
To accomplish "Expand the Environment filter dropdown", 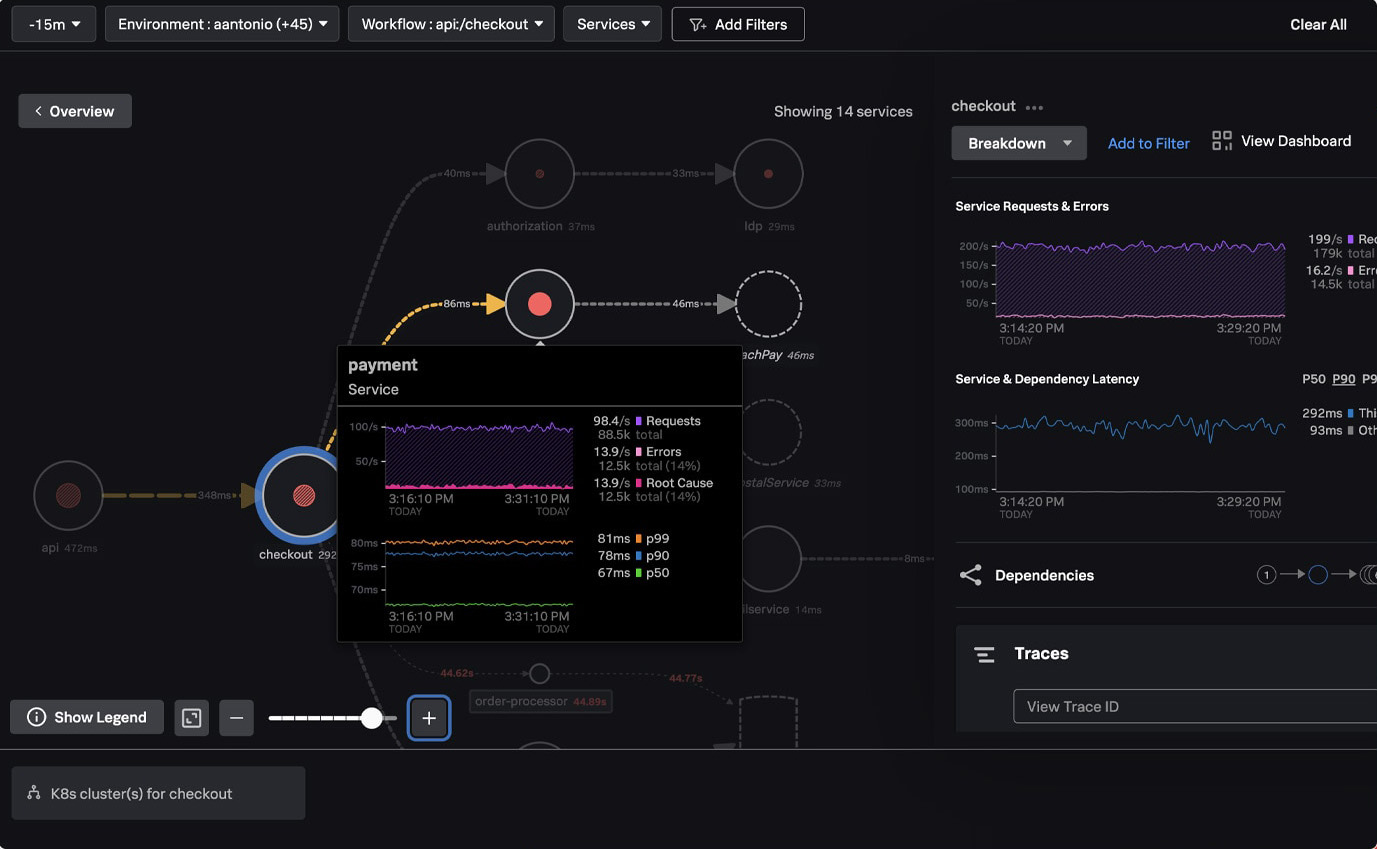I will point(222,24).
